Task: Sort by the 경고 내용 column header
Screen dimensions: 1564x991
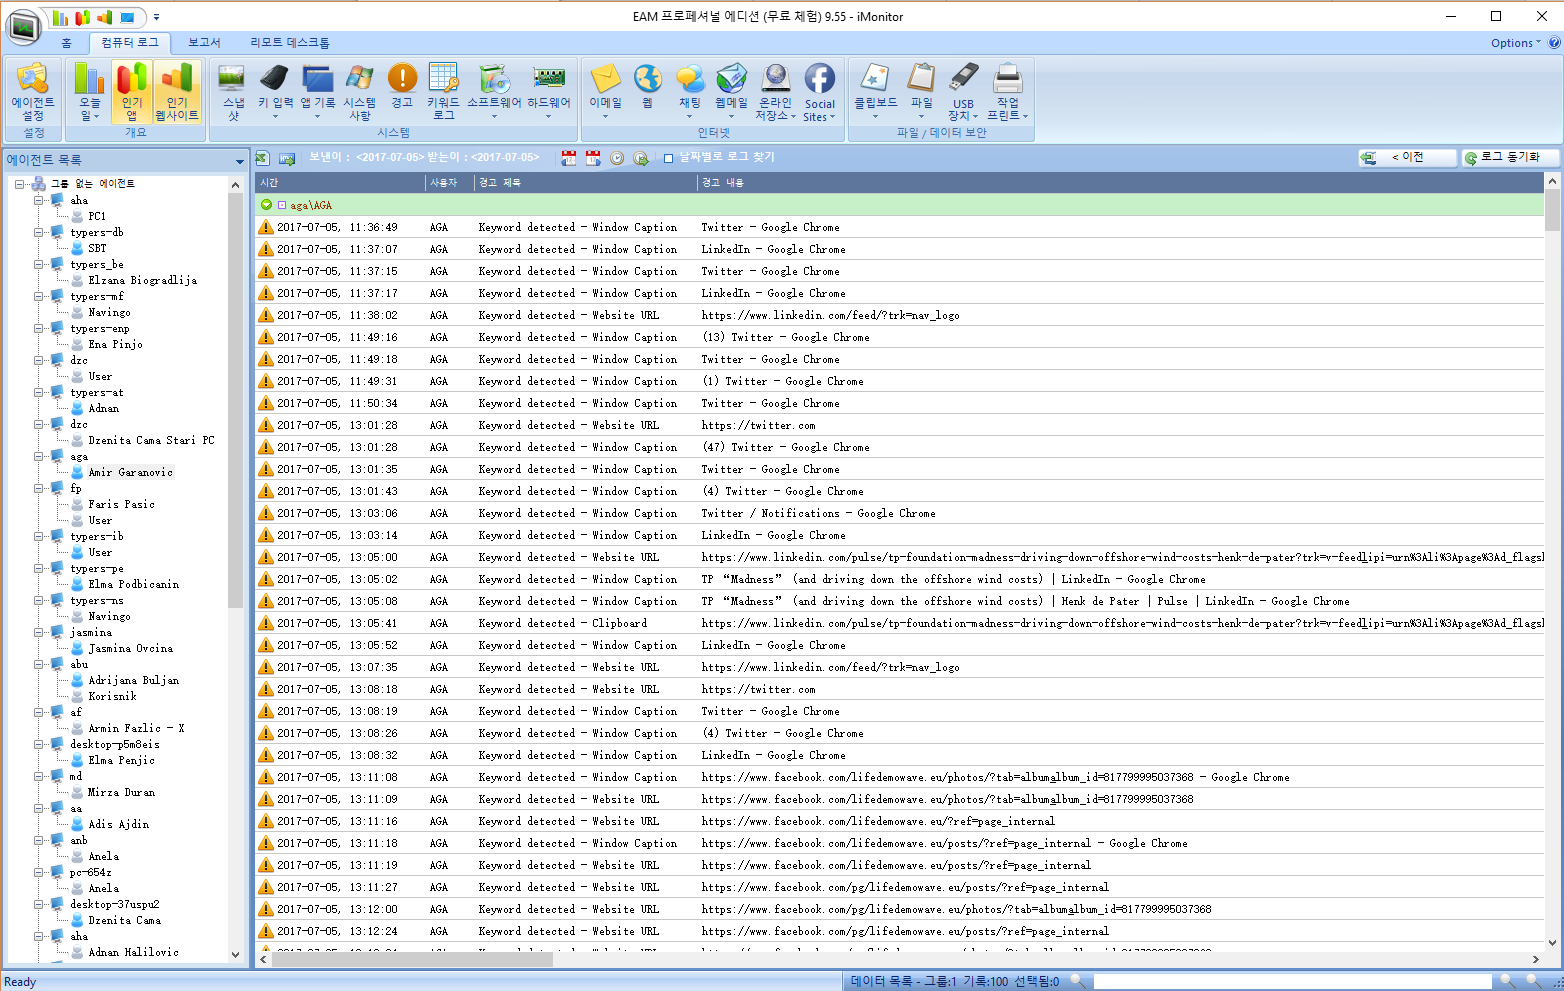Action: click(1120, 183)
